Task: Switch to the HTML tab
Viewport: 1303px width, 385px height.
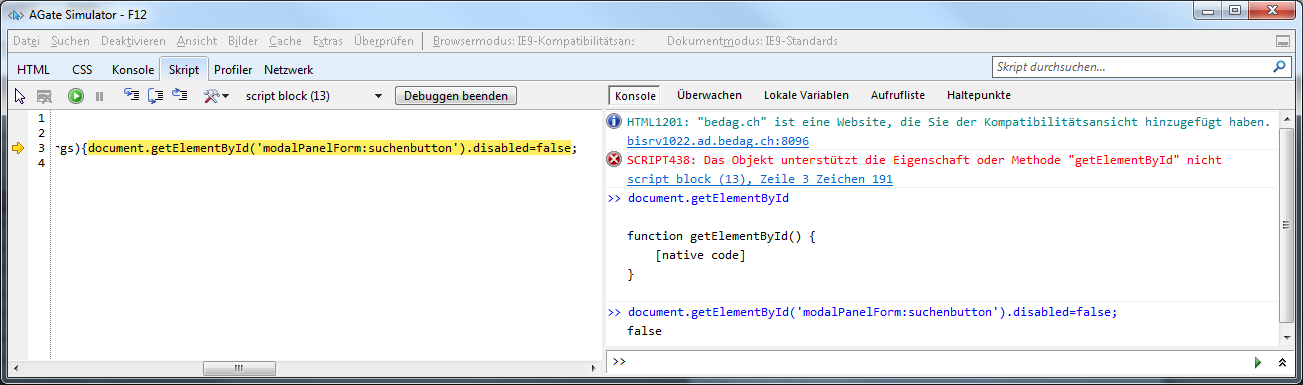Action: click(33, 70)
